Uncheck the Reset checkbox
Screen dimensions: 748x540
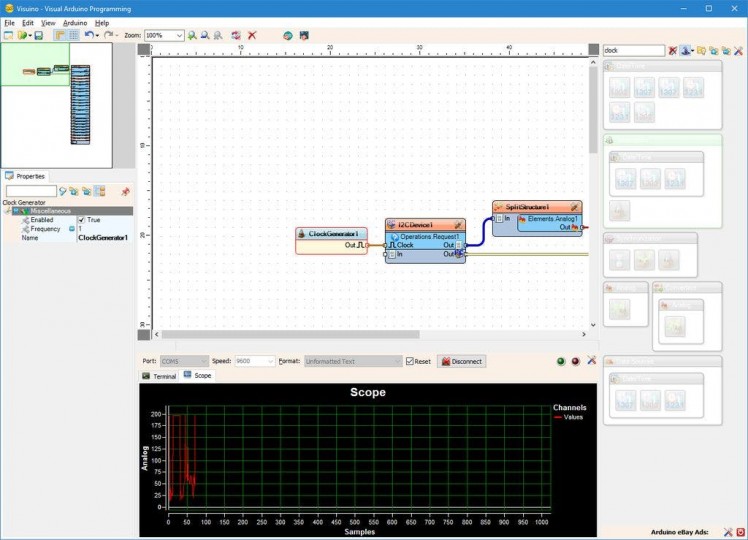tap(410, 361)
